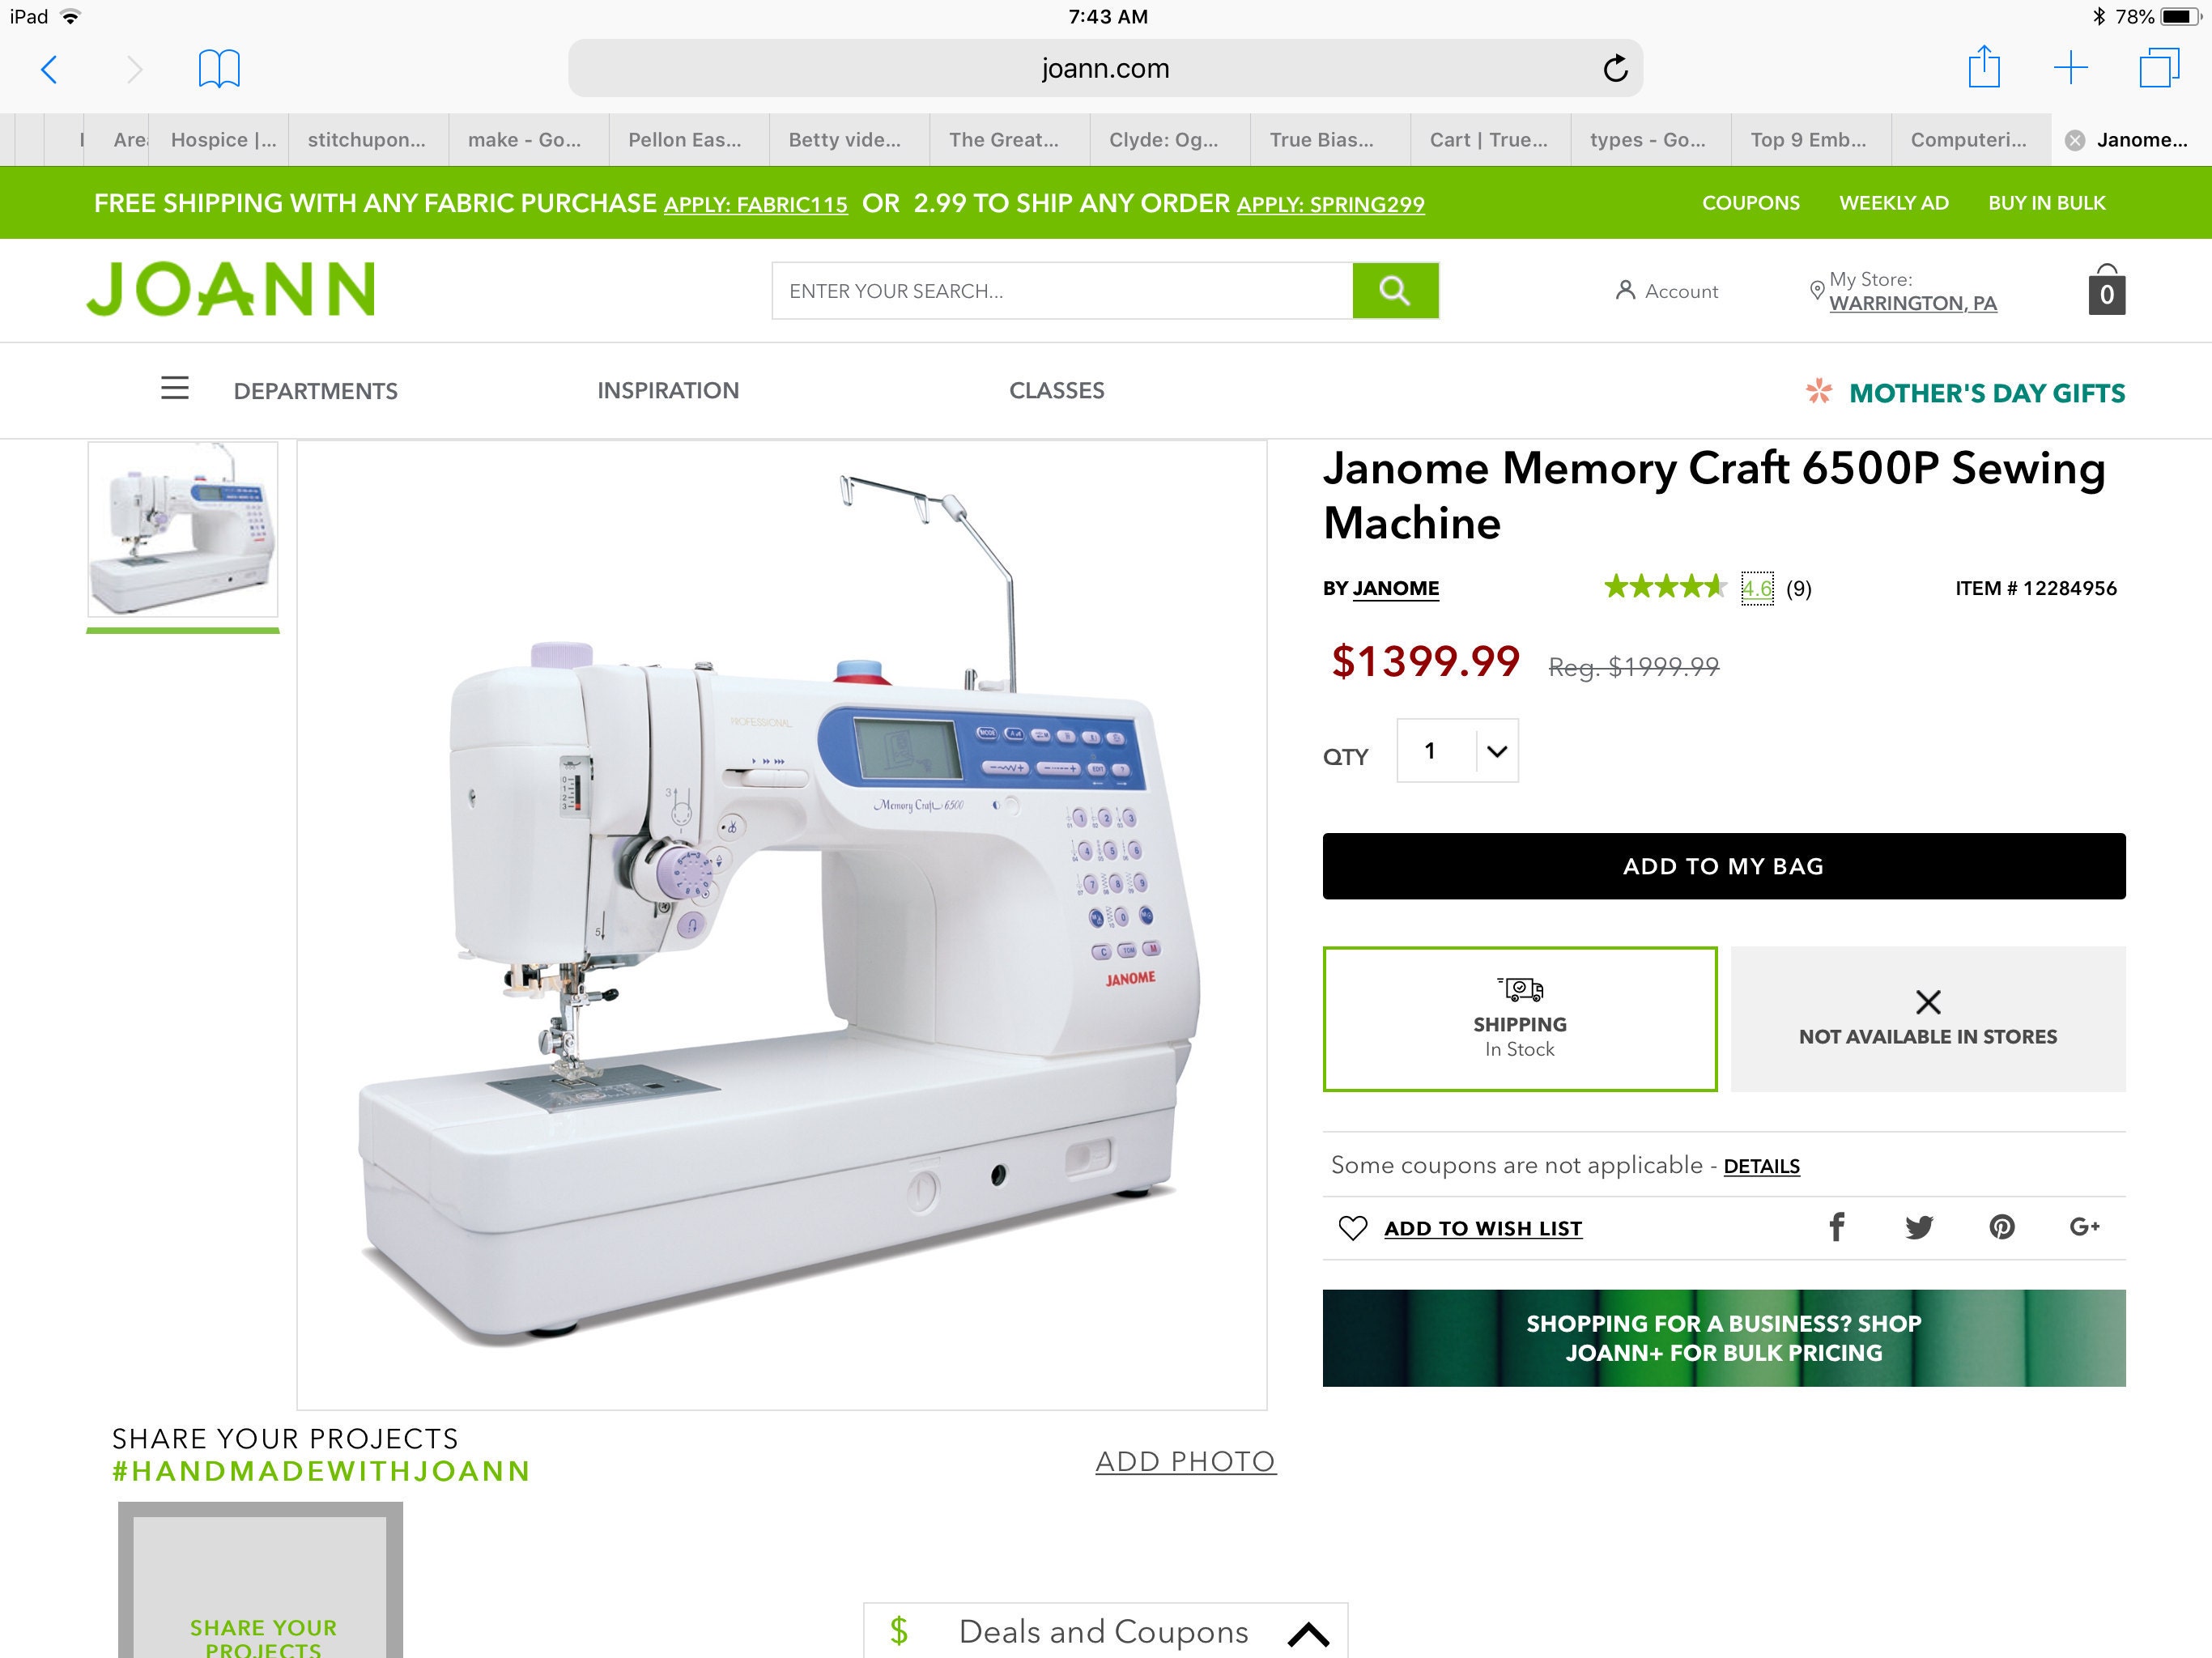This screenshot has height=1658, width=2212.
Task: Open the shopping bag icon
Action: pos(2106,290)
